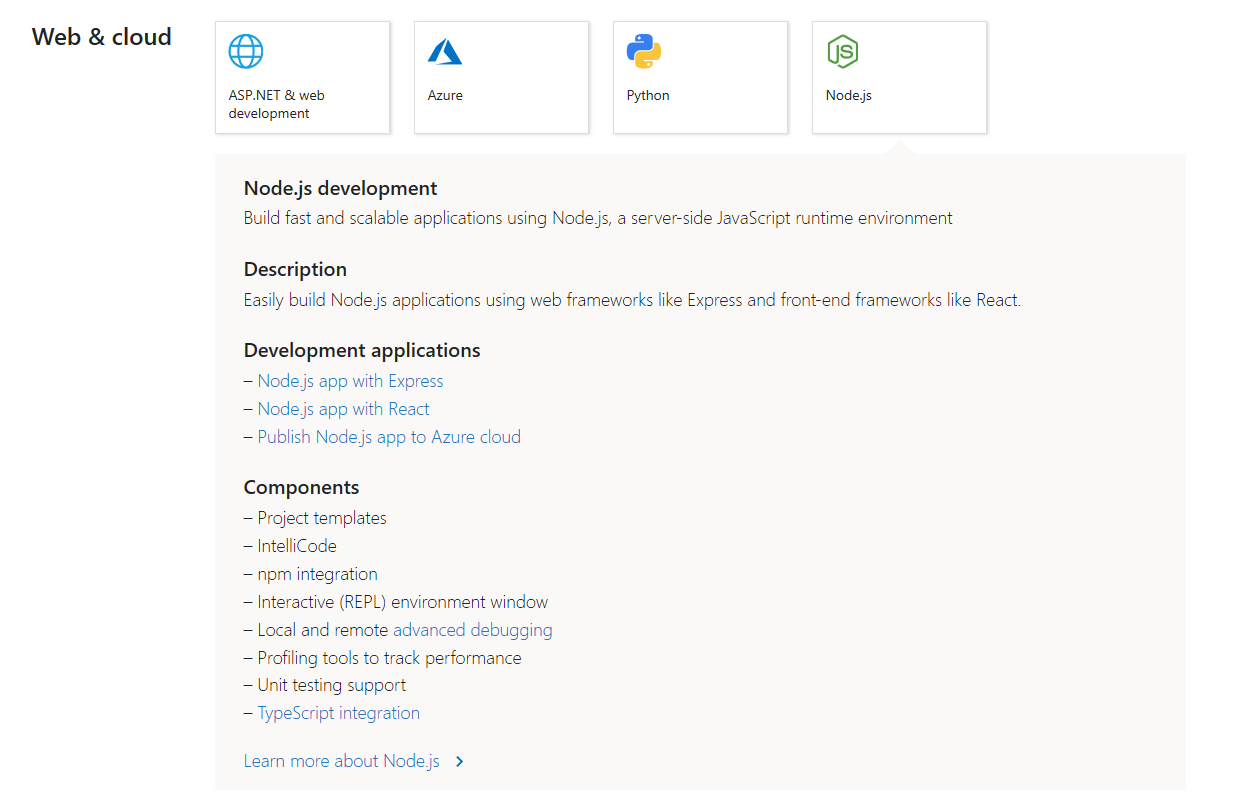Click the Azure logo icon
1254x805 pixels.
445,51
